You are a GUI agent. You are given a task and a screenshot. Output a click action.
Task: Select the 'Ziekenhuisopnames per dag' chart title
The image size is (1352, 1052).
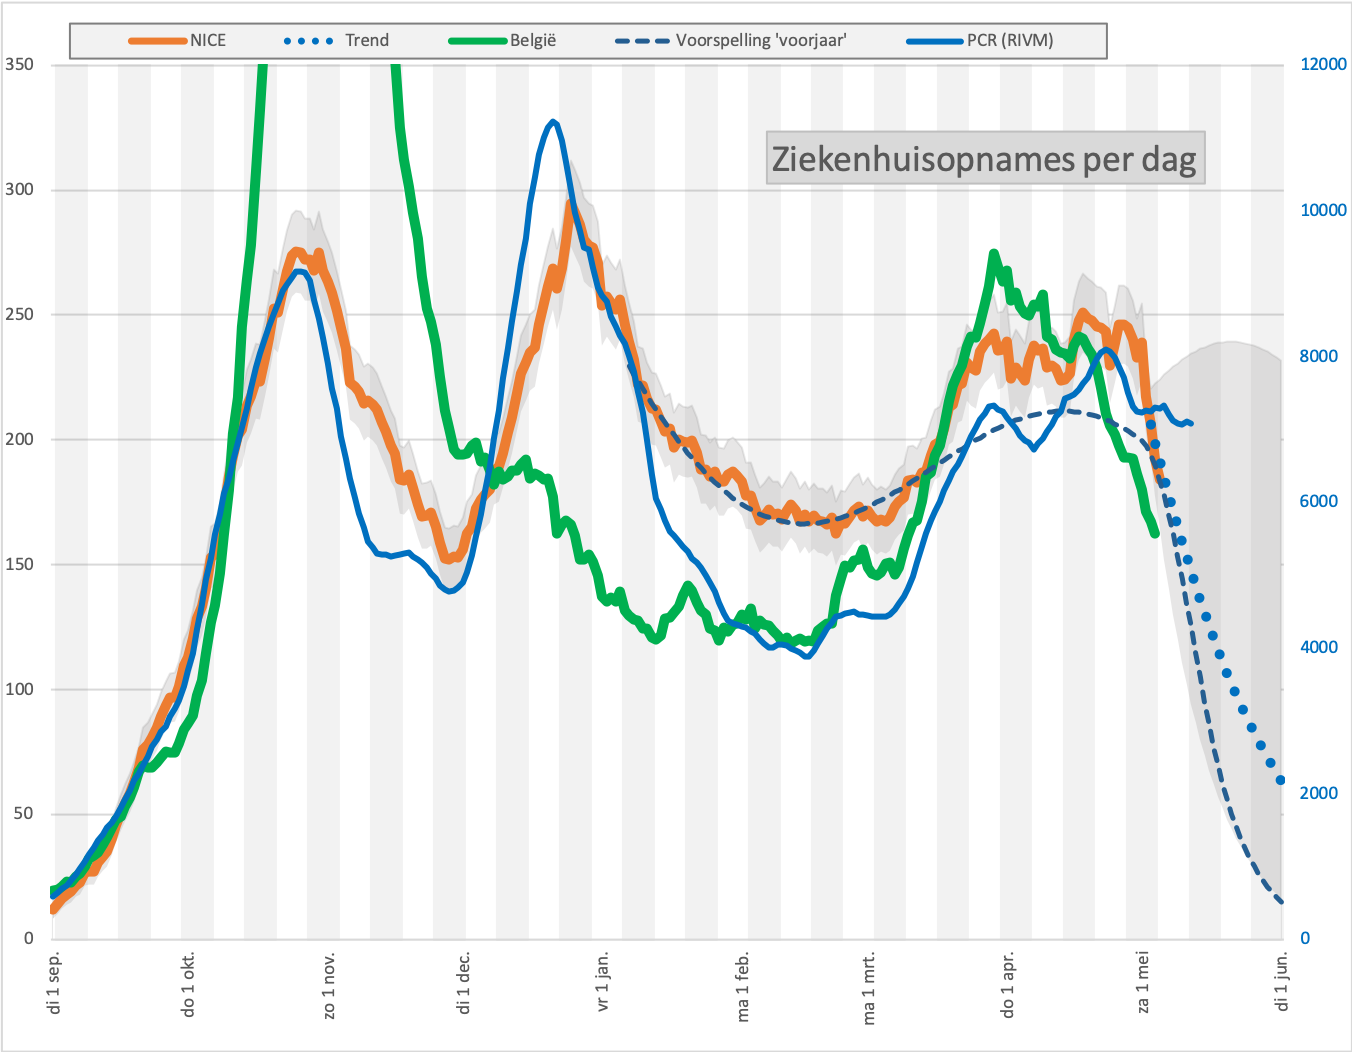(x=985, y=159)
